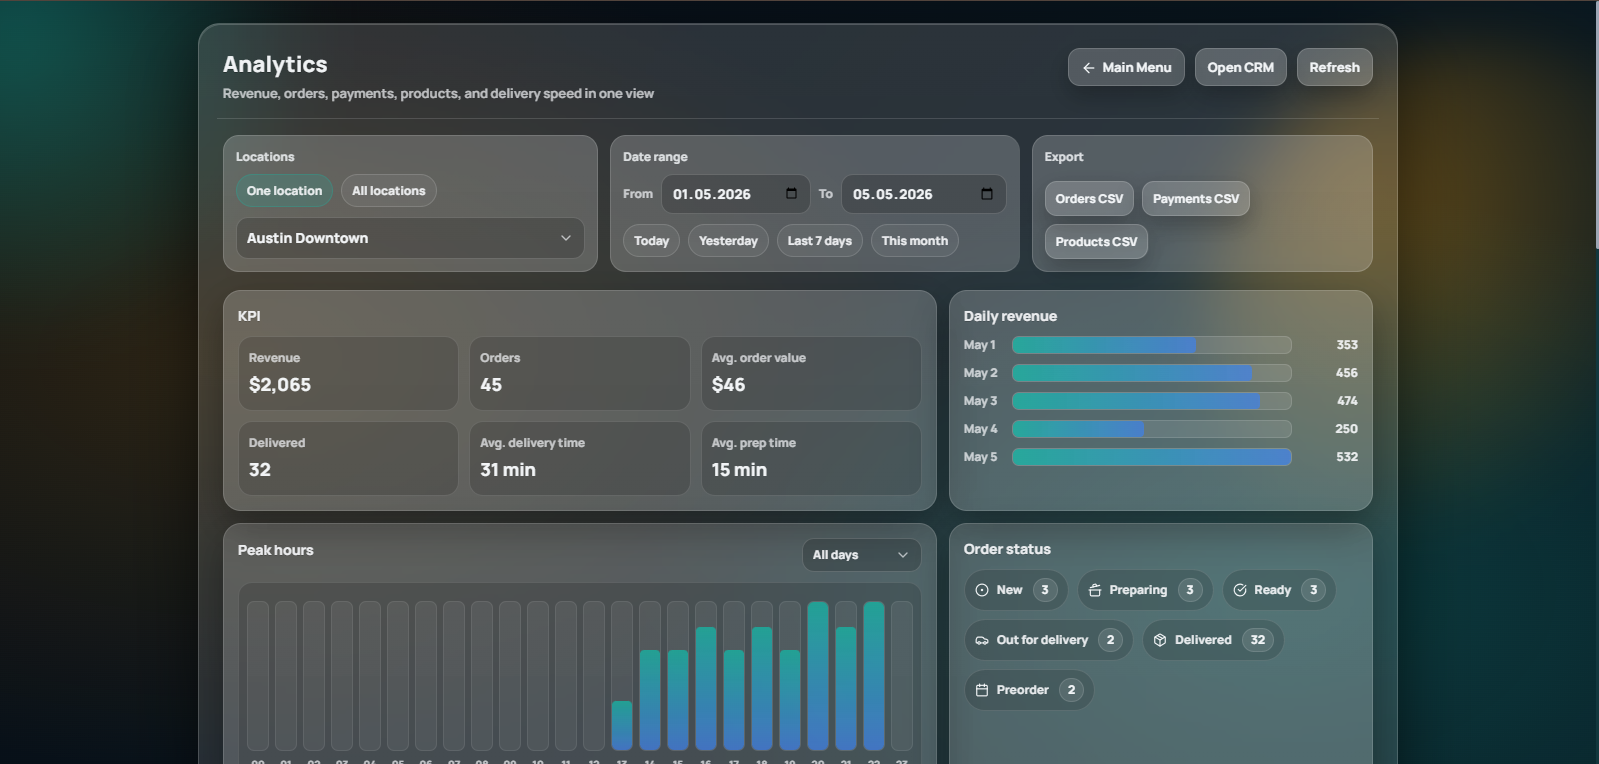The height and width of the screenshot is (764, 1599).
Task: Click the Out for delivery vehicle icon
Action: (x=982, y=640)
